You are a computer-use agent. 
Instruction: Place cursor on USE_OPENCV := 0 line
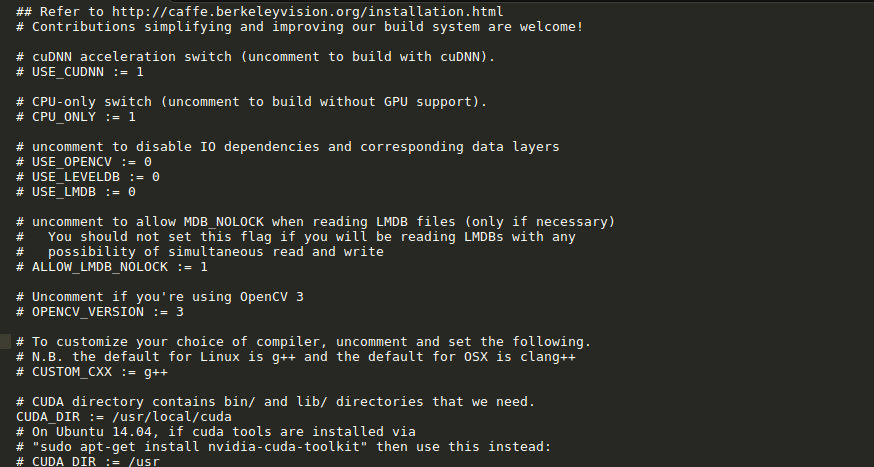tap(84, 162)
